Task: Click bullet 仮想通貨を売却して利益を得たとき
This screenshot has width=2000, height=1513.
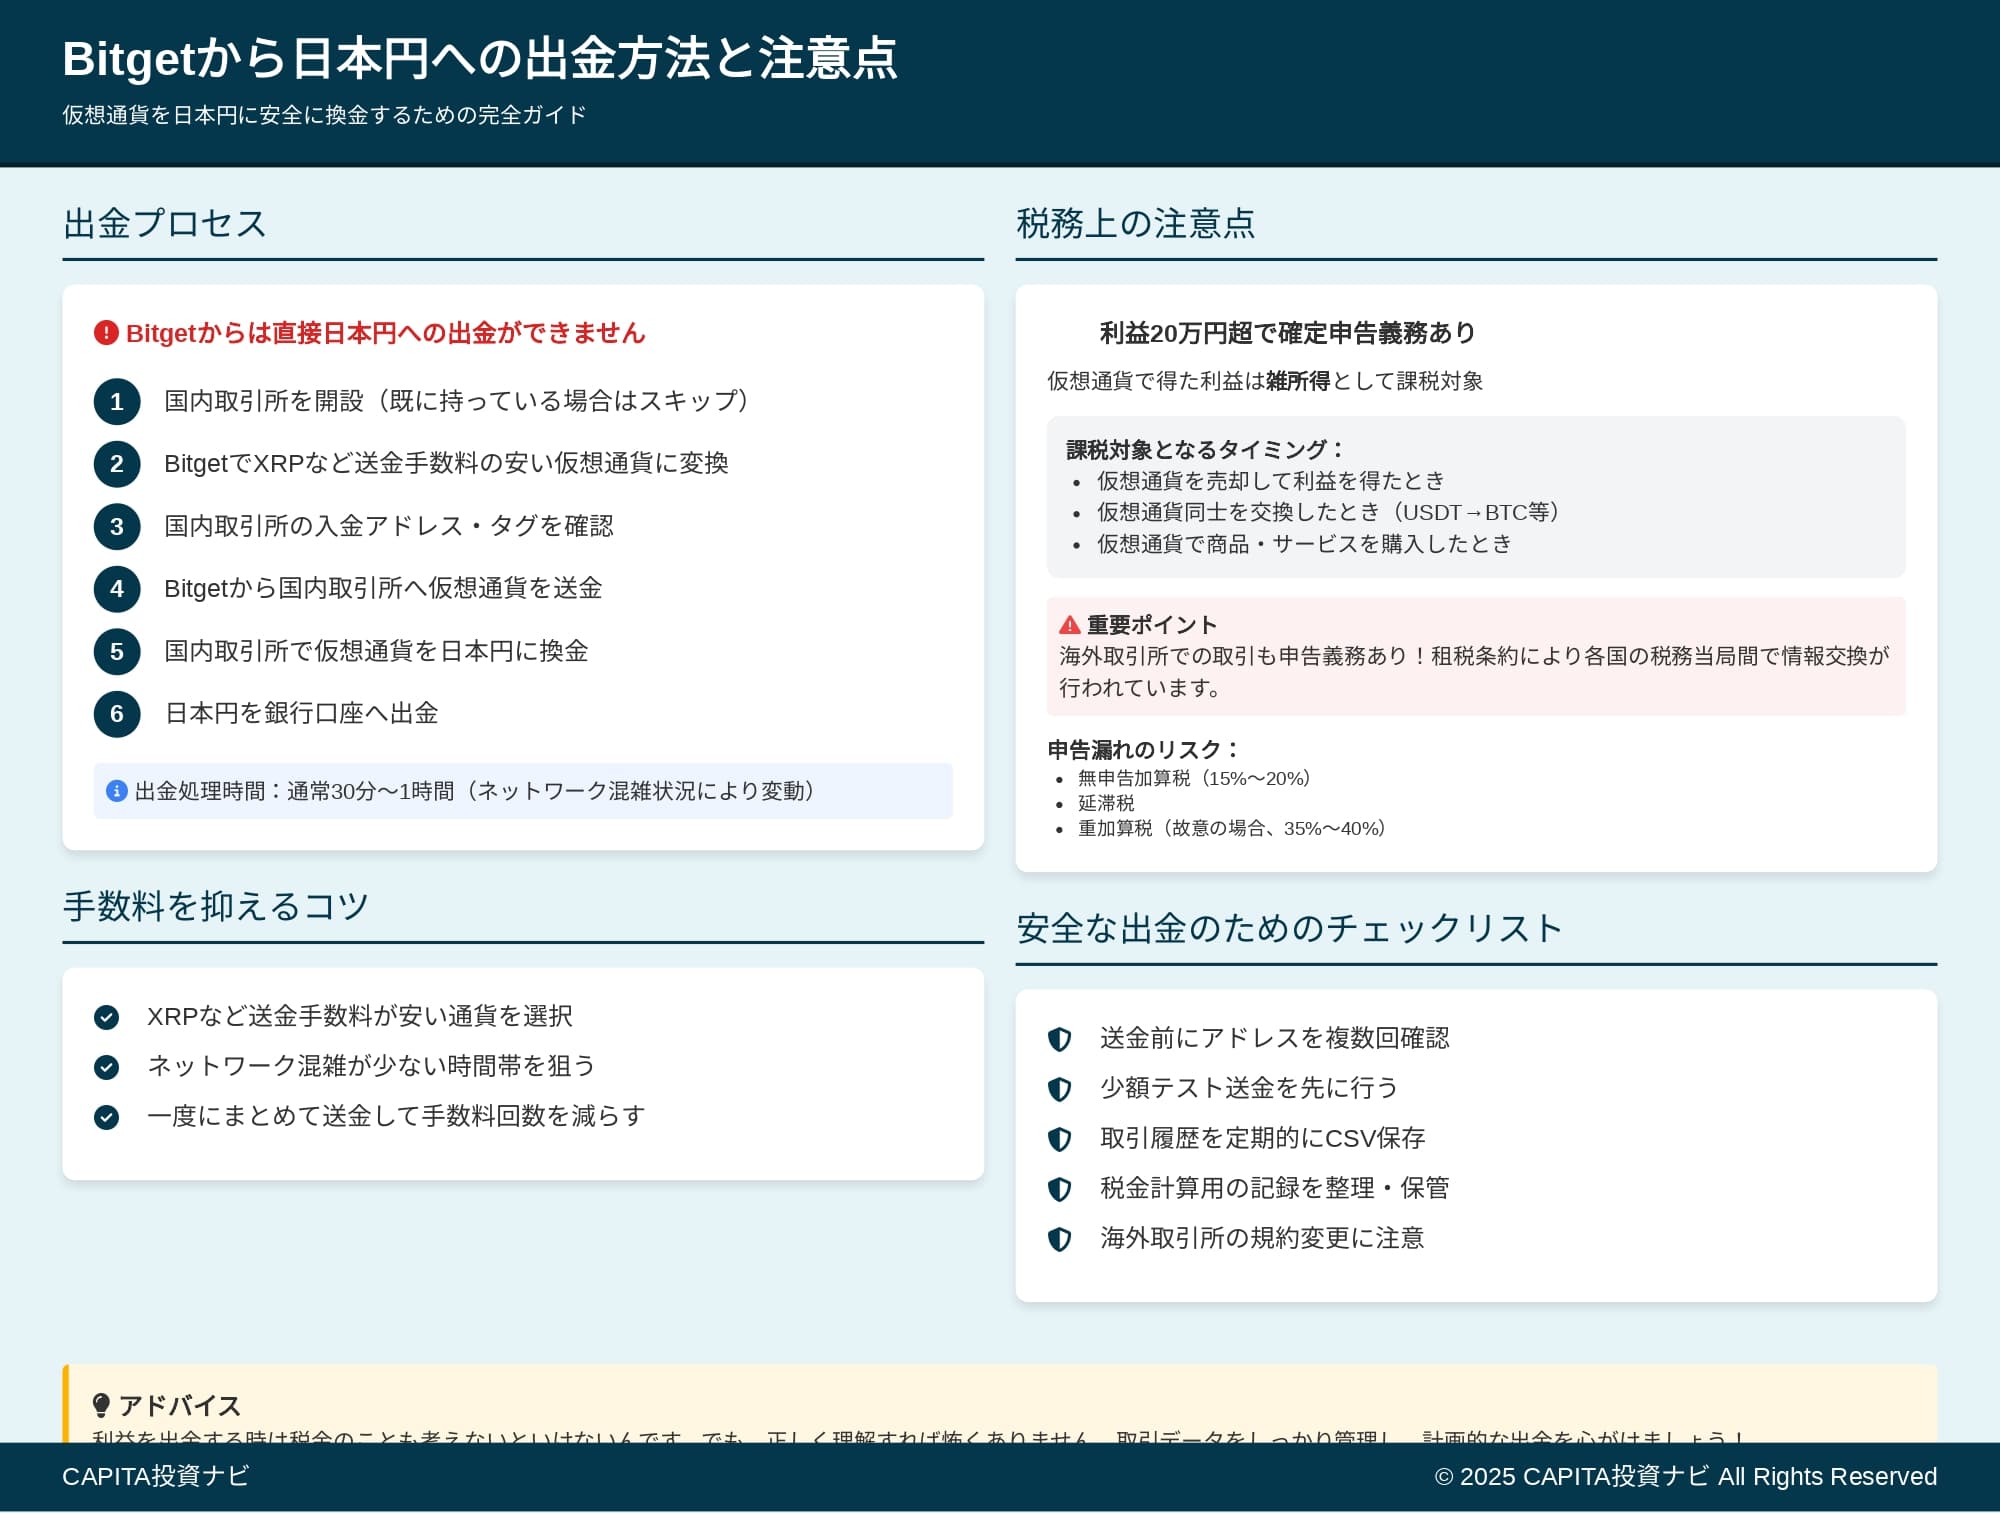Action: pos(1271,481)
